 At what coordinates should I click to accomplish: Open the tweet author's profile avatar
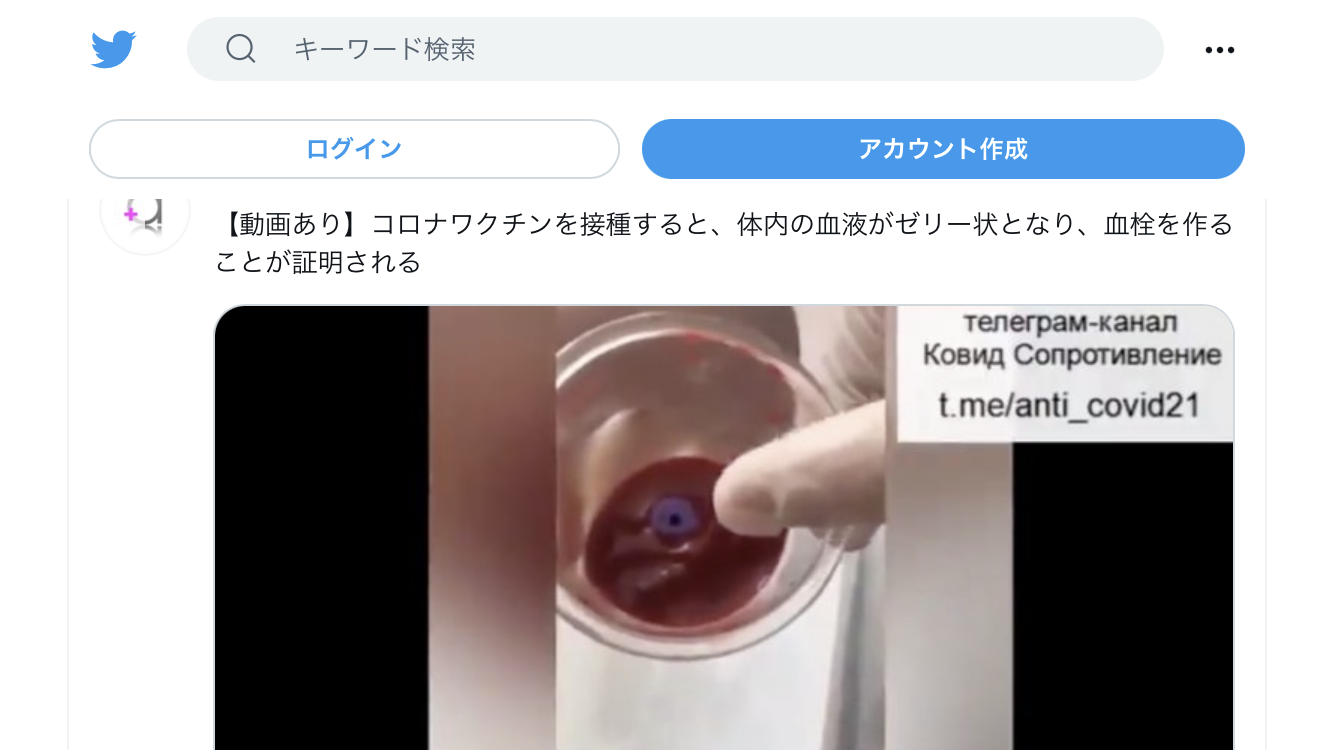point(145,213)
